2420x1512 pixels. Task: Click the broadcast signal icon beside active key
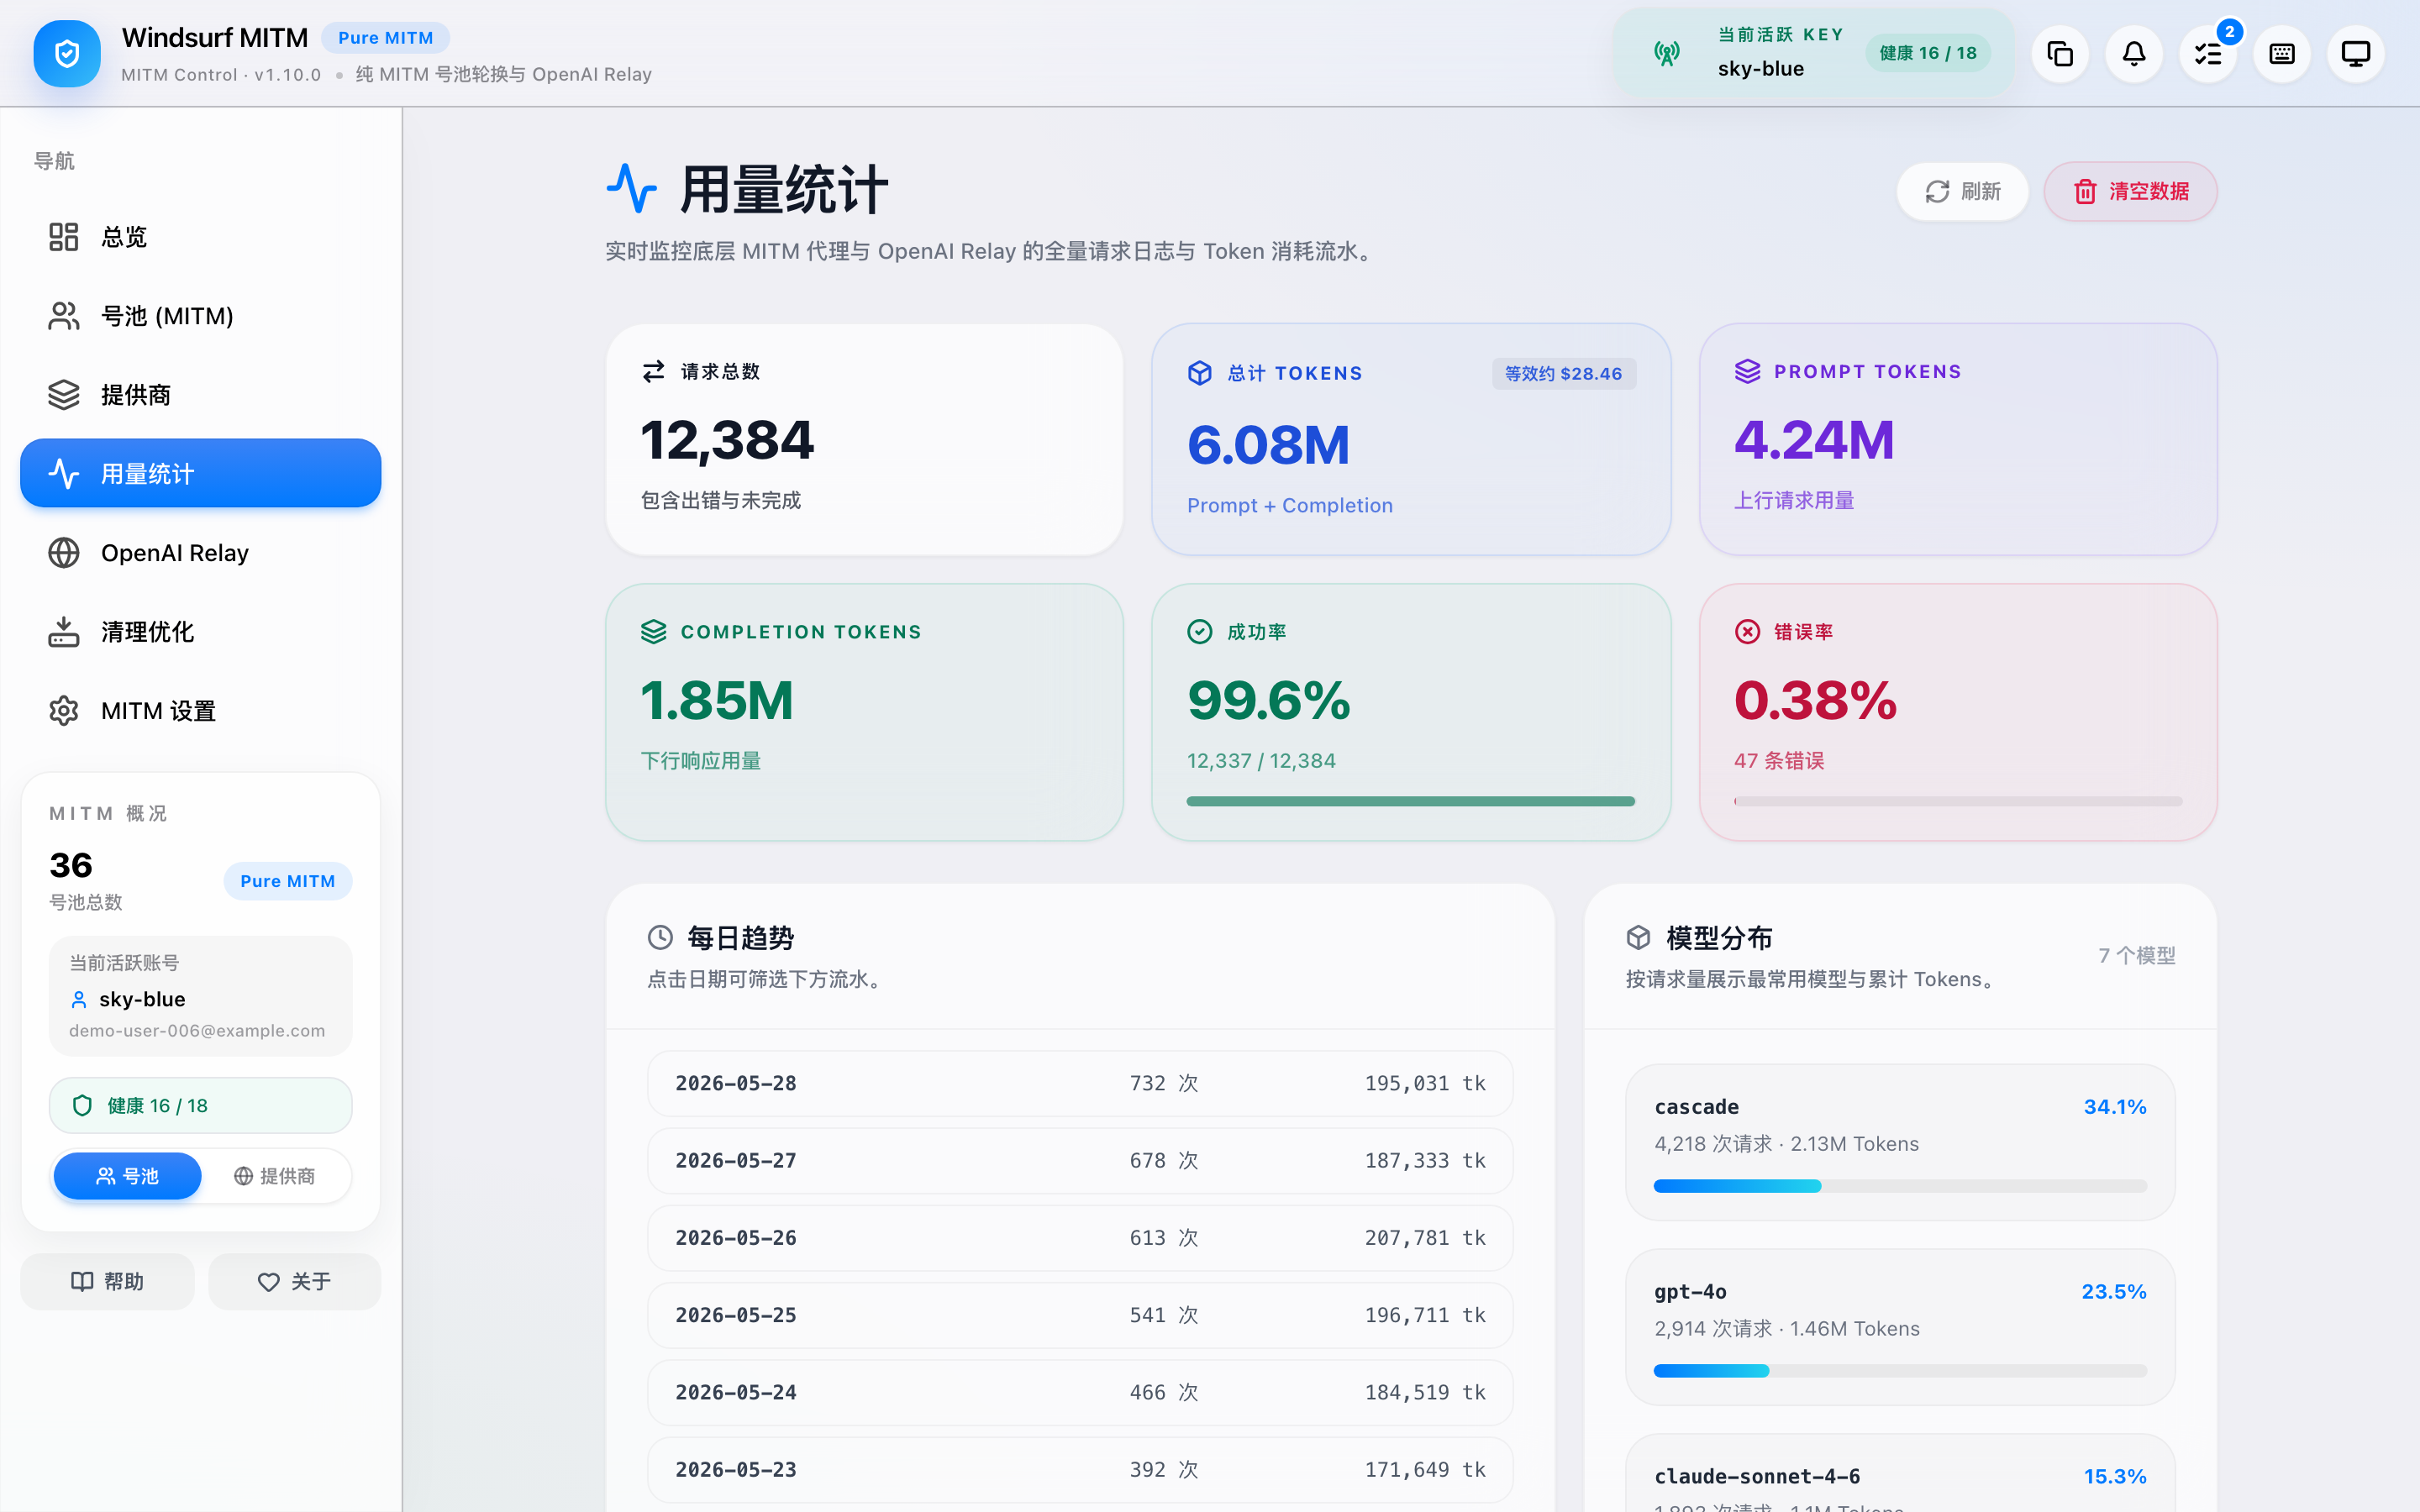[1666, 54]
